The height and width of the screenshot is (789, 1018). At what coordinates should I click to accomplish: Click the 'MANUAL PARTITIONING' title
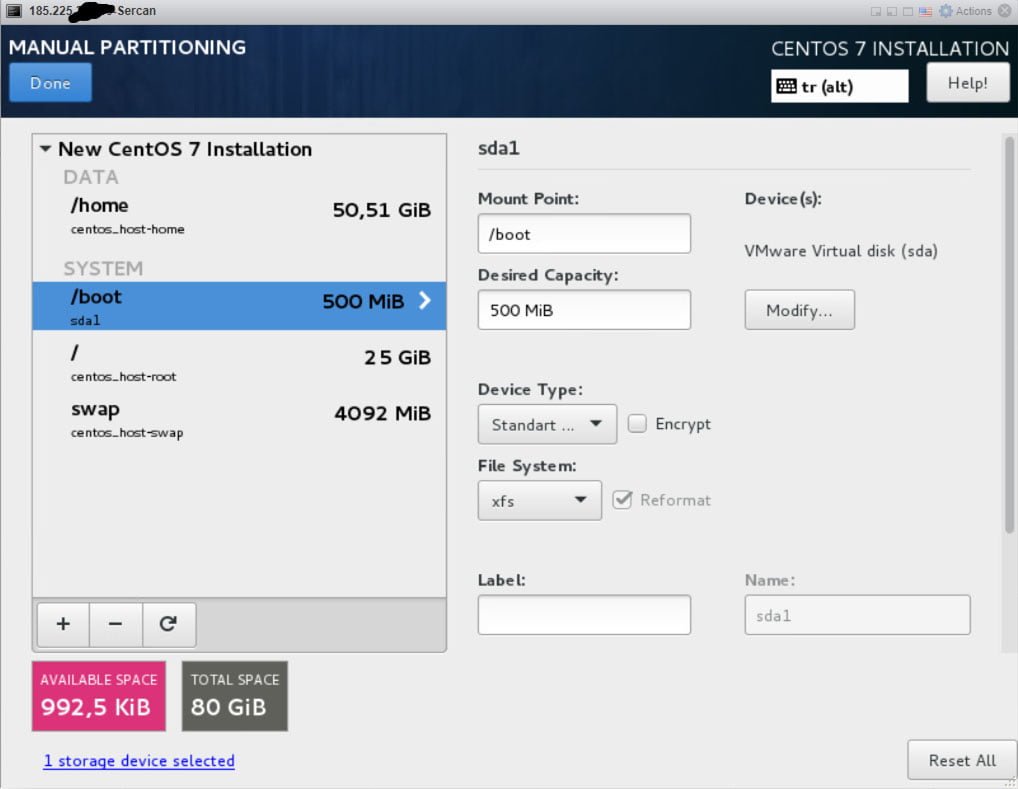(x=127, y=47)
